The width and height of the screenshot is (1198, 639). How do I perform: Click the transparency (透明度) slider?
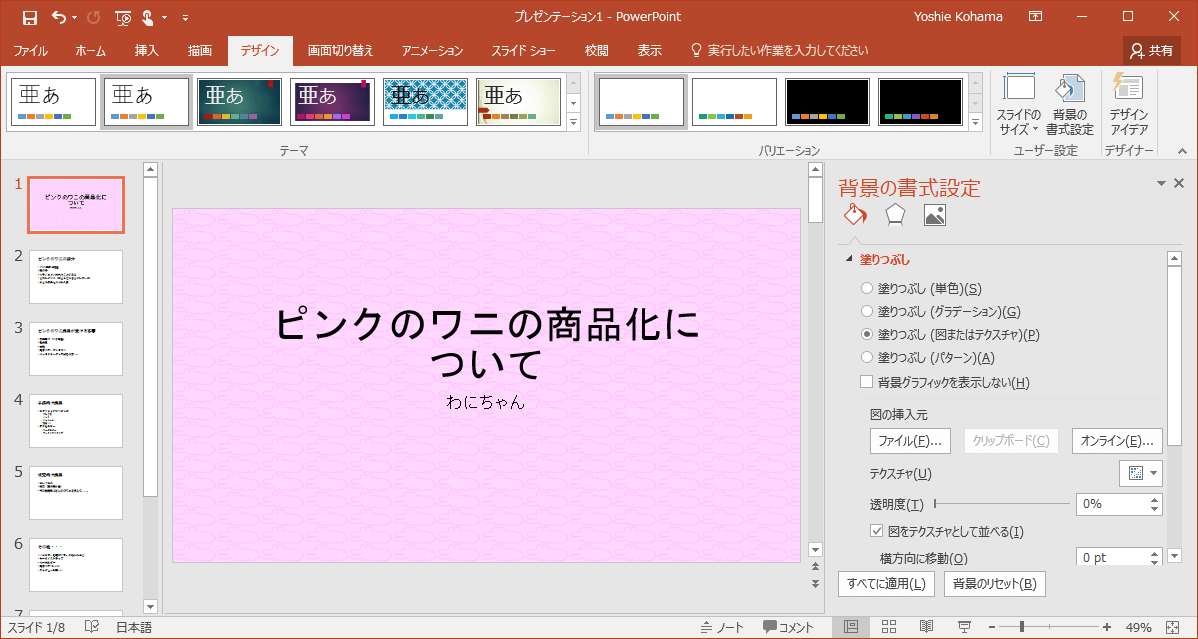coord(1002,504)
